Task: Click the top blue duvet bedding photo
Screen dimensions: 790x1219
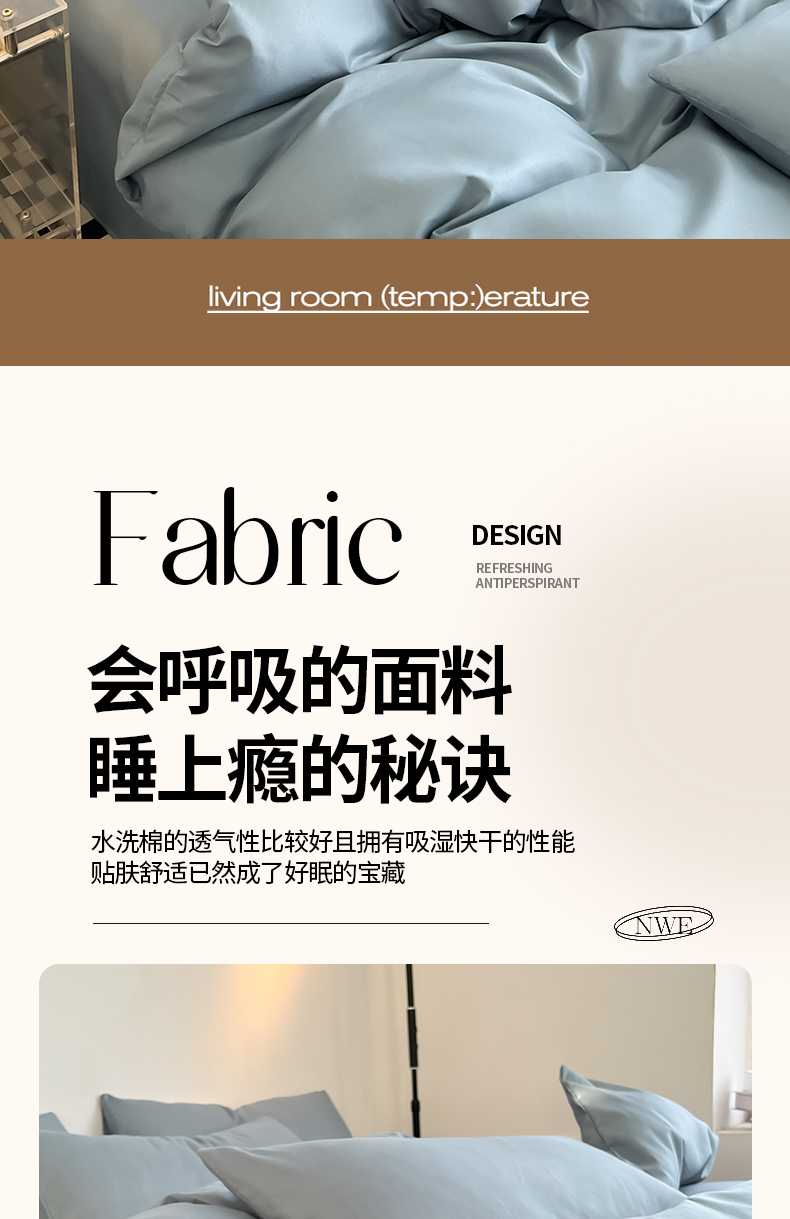Action: tap(395, 119)
